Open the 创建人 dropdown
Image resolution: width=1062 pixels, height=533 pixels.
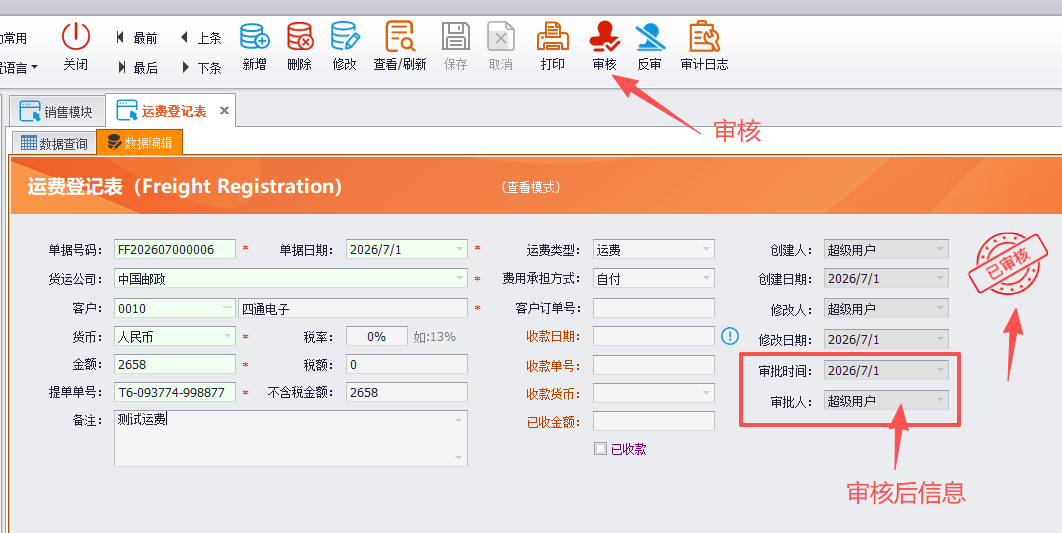point(940,249)
